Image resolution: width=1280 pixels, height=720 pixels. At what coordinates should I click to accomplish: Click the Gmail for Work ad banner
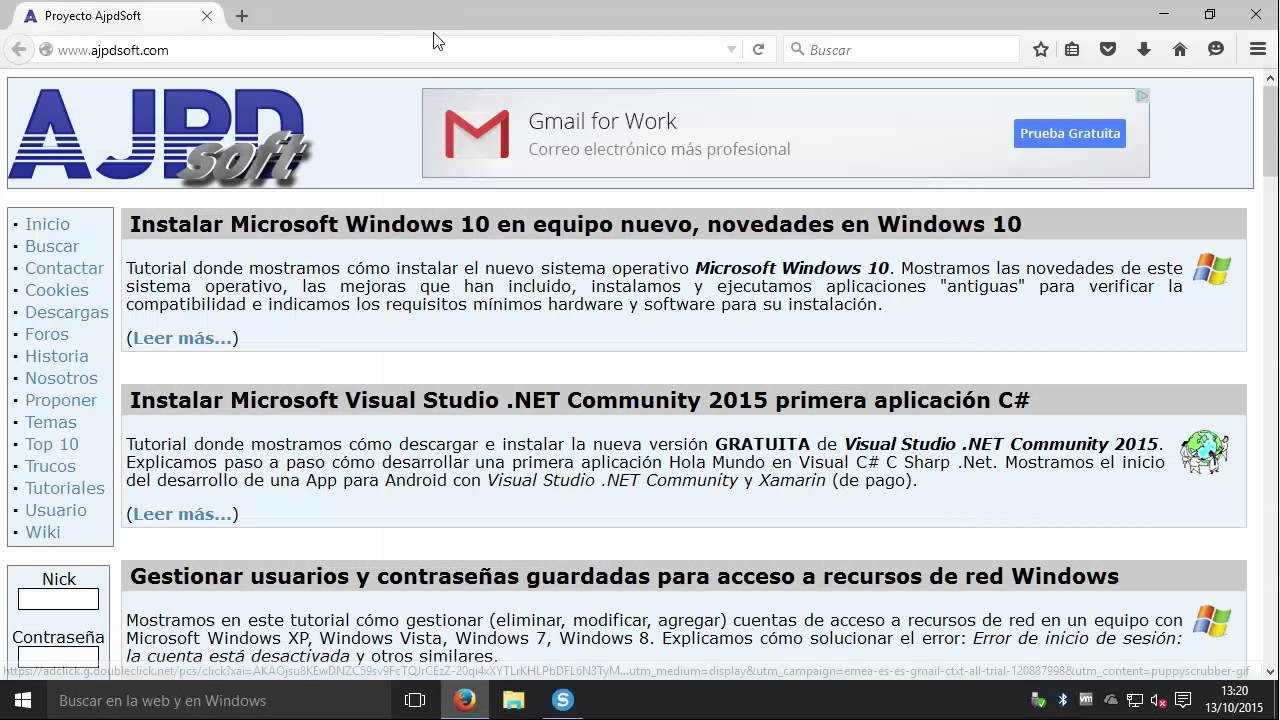[786, 133]
